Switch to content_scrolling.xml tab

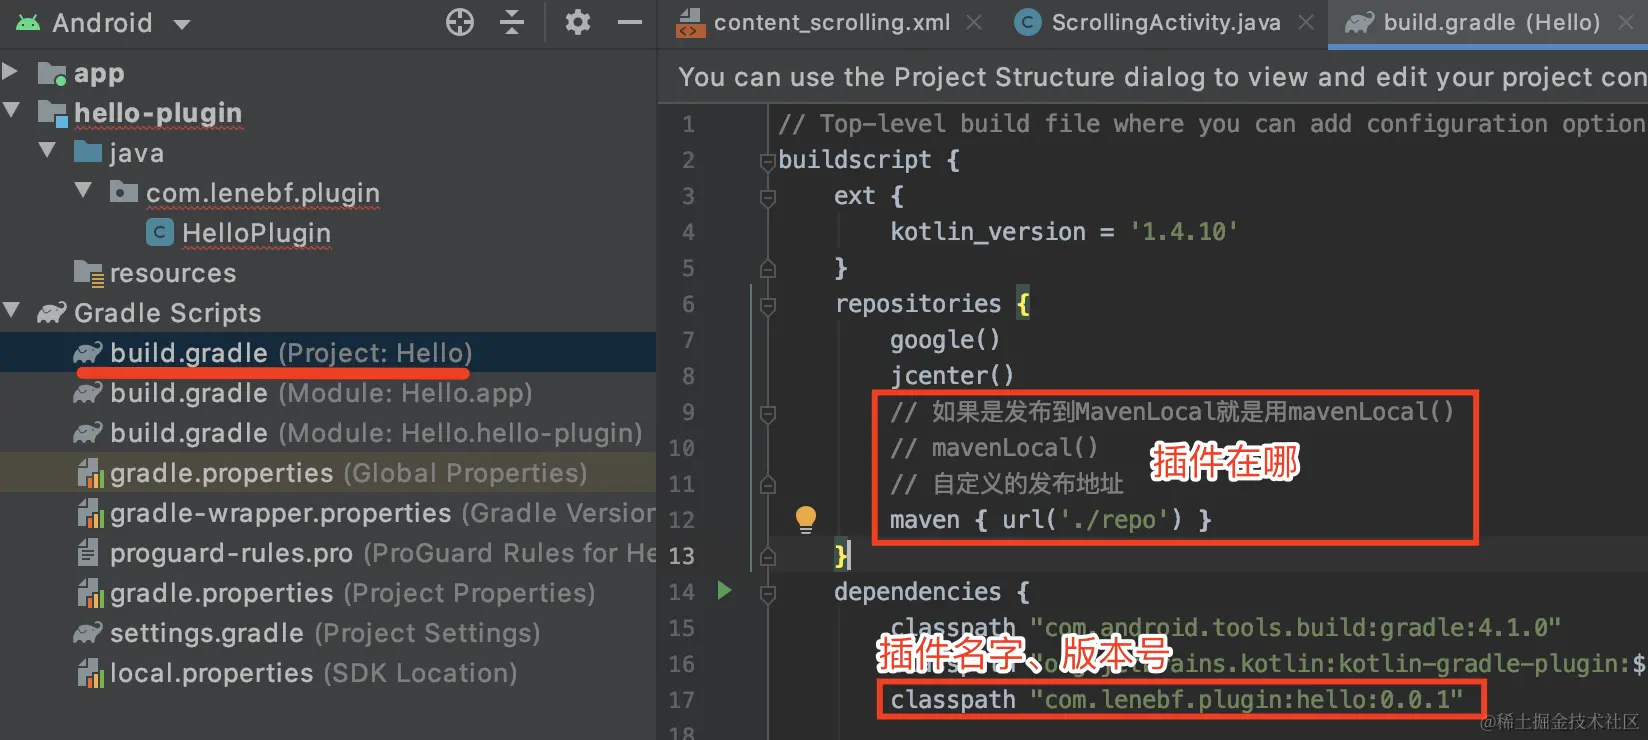832,22
